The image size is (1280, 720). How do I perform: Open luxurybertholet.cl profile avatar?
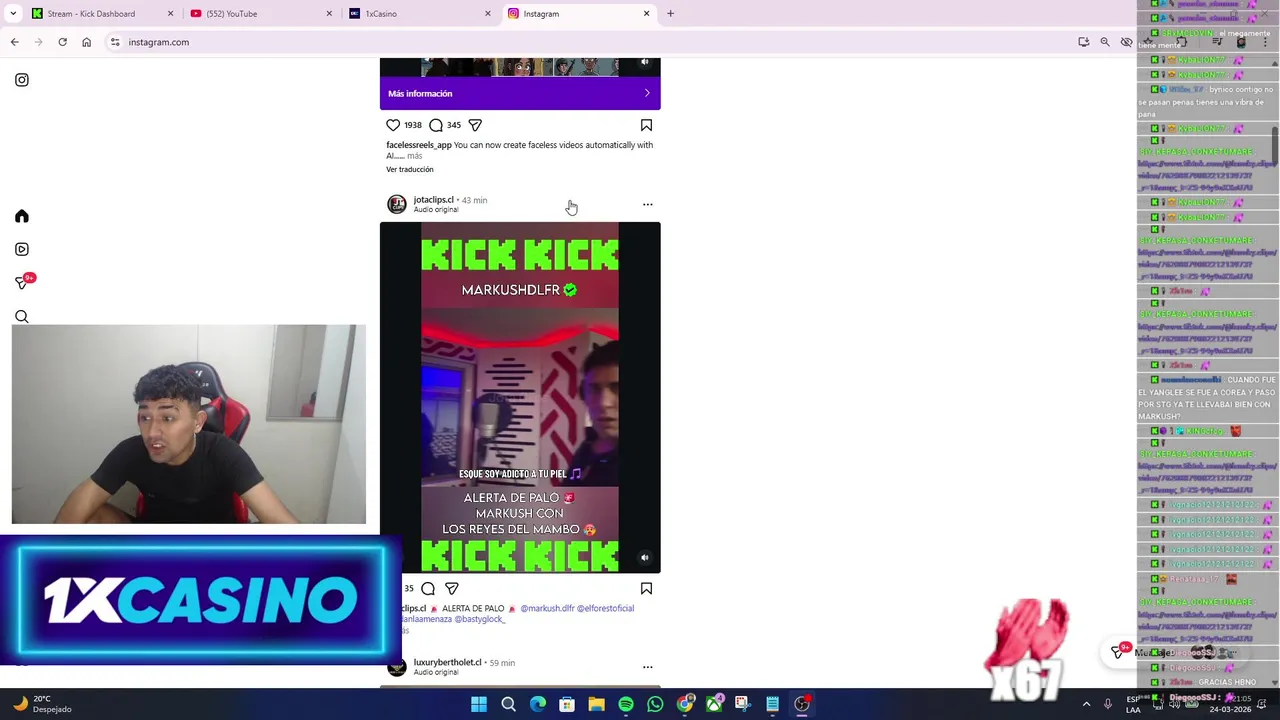(x=397, y=667)
